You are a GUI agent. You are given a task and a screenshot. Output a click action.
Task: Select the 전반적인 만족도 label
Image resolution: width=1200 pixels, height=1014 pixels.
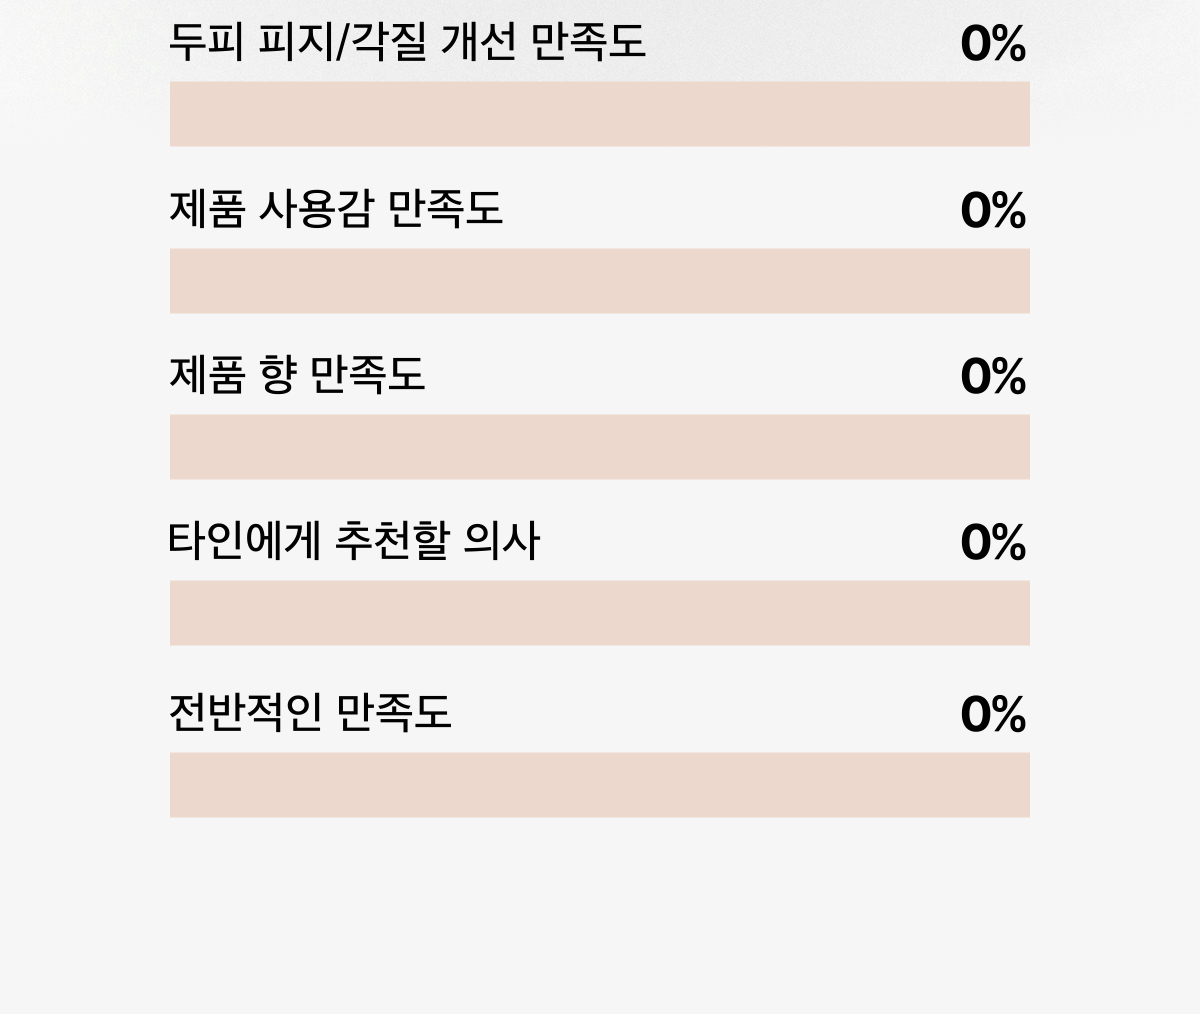tap(310, 714)
